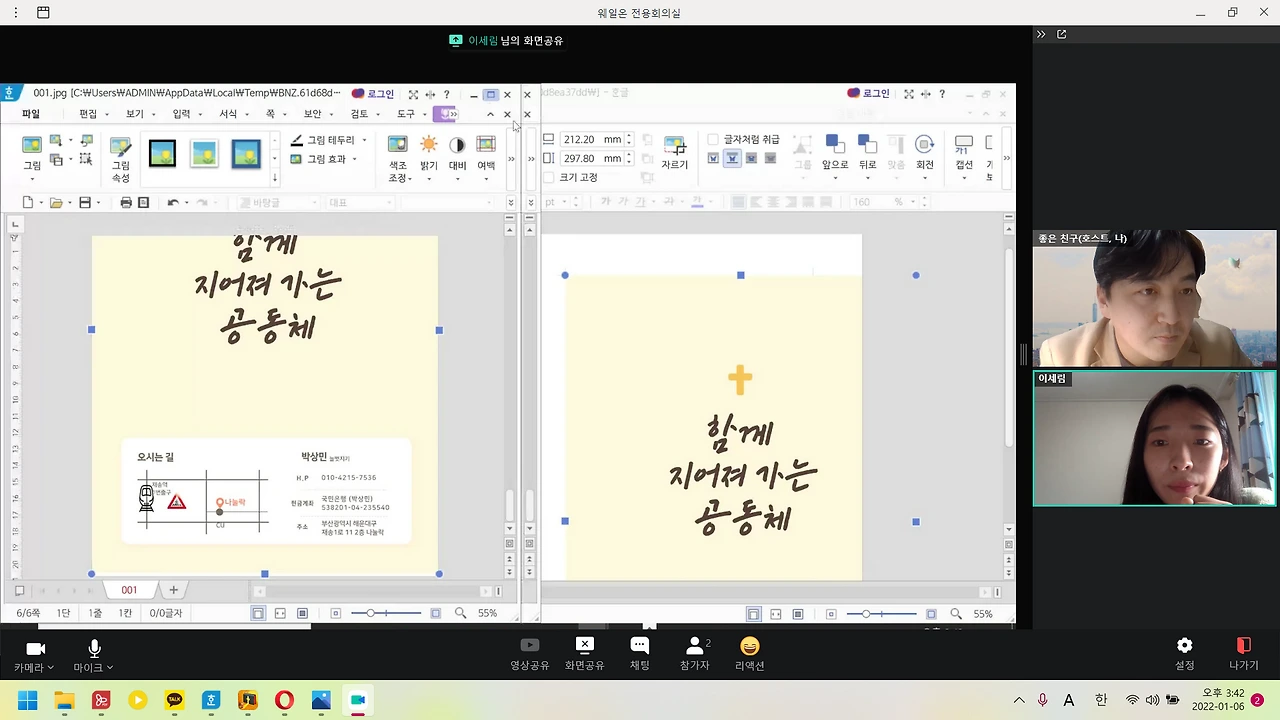The image size is (1280, 720).
Task: Click the zoom magnifier in left status bar
Action: pyautogui.click(x=460, y=613)
